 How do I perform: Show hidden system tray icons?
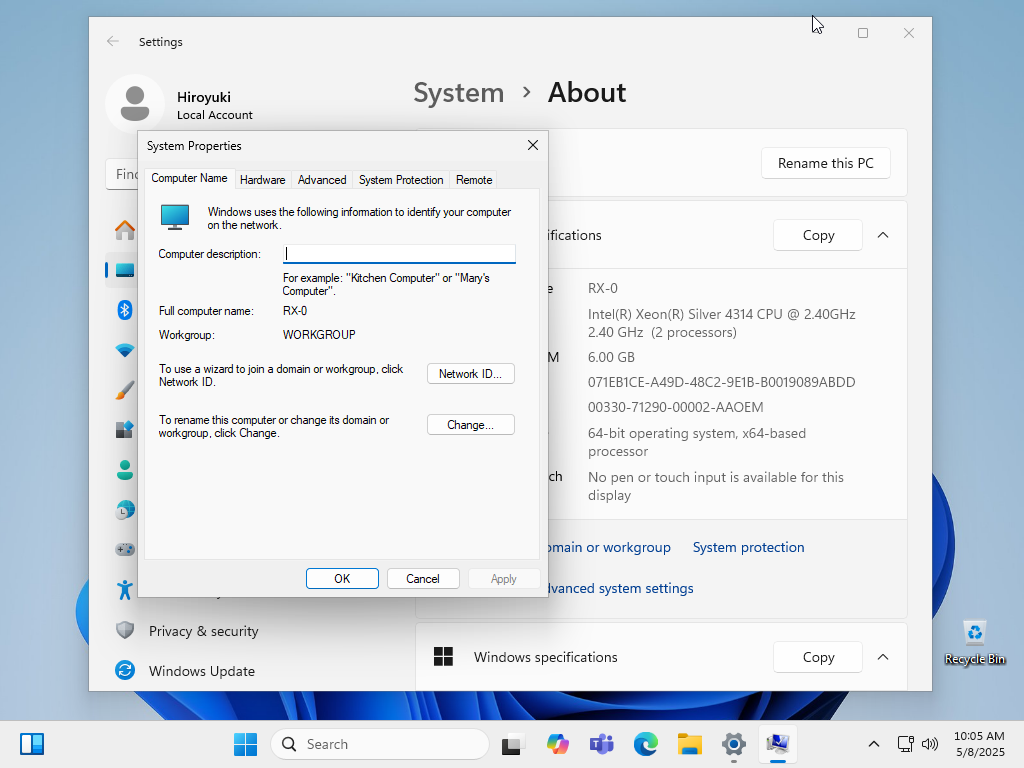pos(874,744)
